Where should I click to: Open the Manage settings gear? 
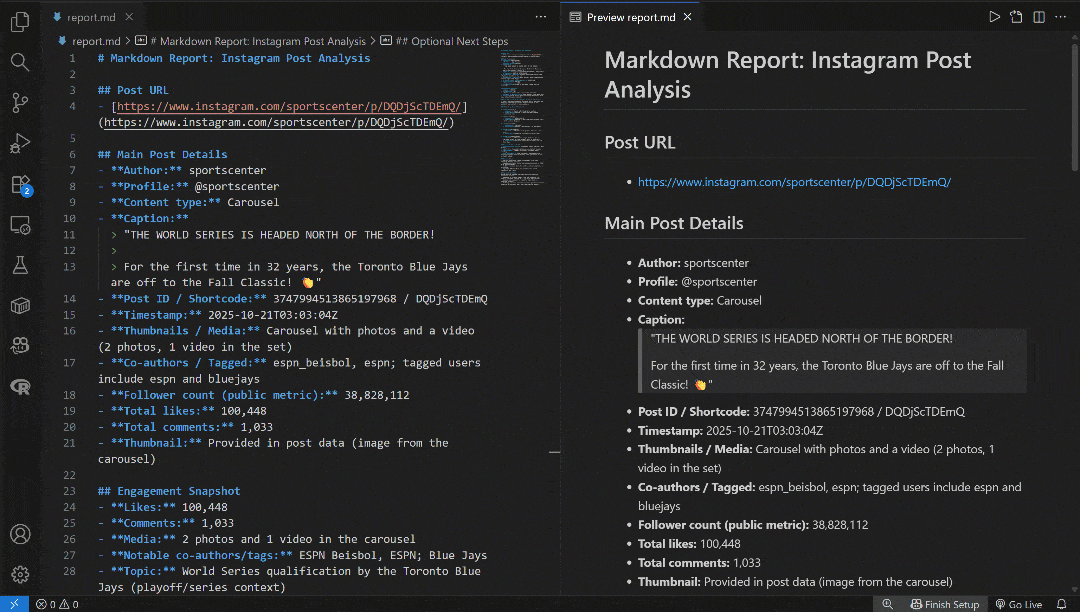pos(20,575)
